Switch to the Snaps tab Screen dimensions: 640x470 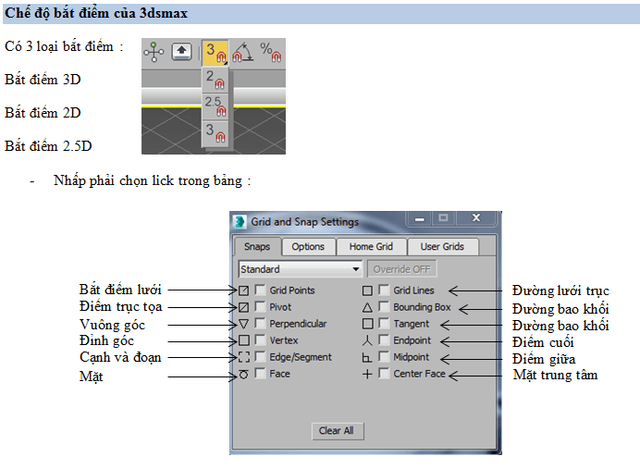tap(257, 247)
